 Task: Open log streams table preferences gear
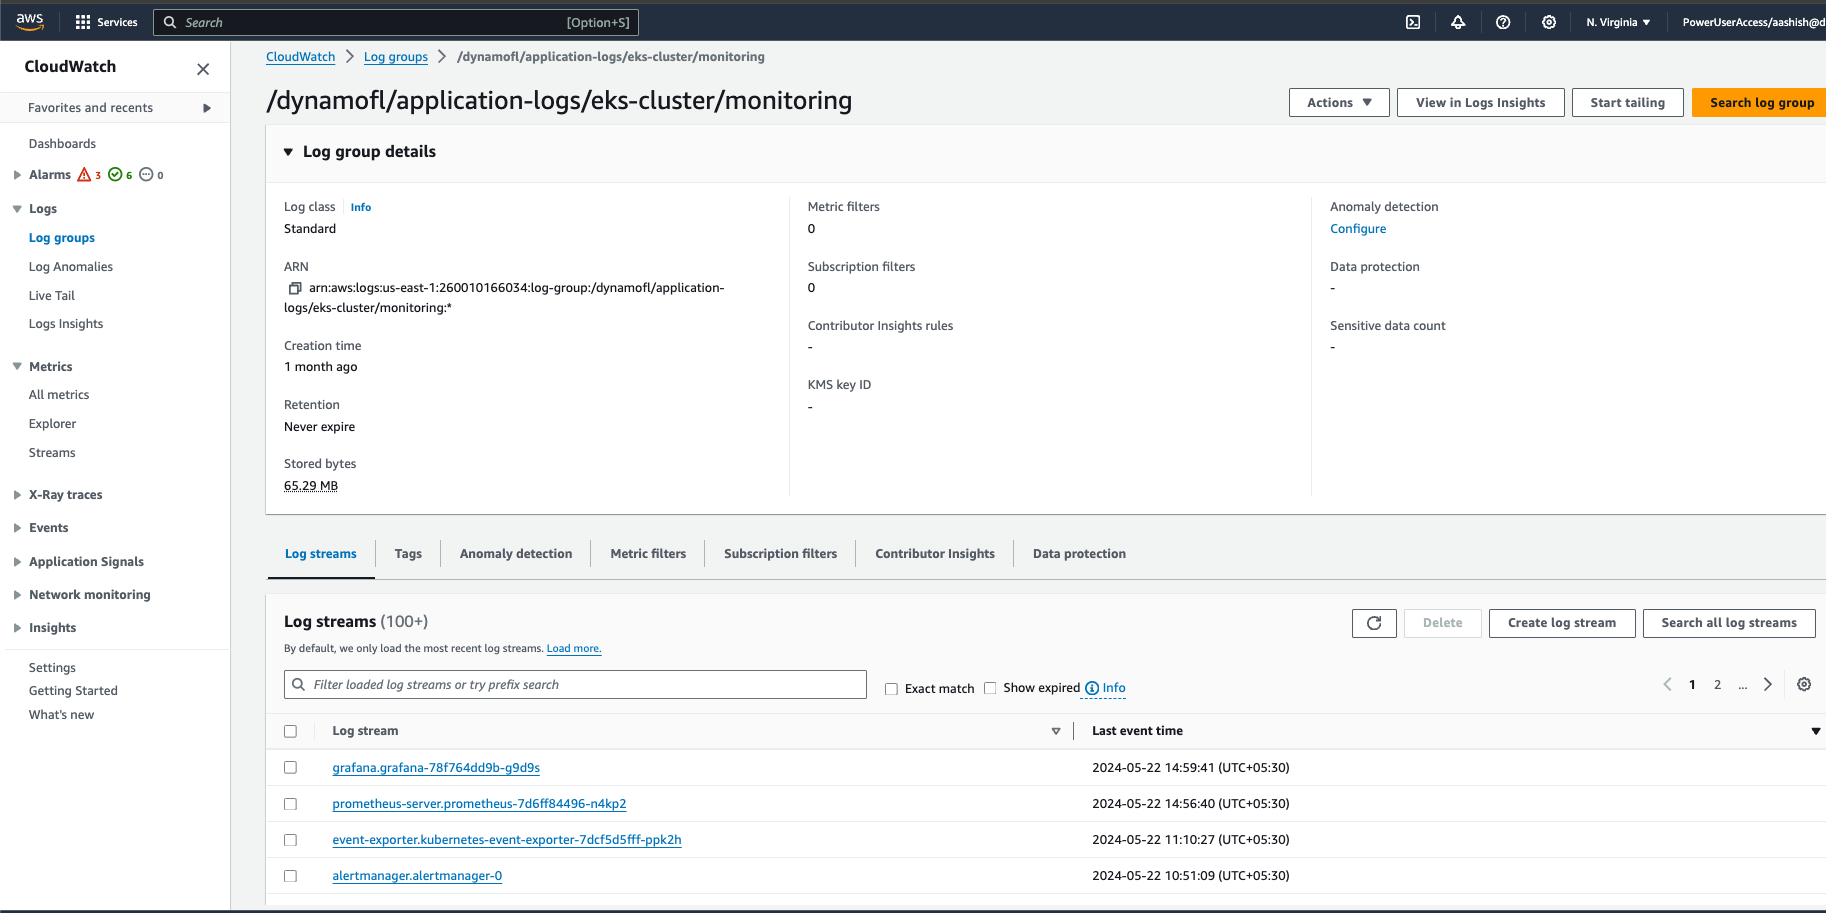[x=1804, y=684]
